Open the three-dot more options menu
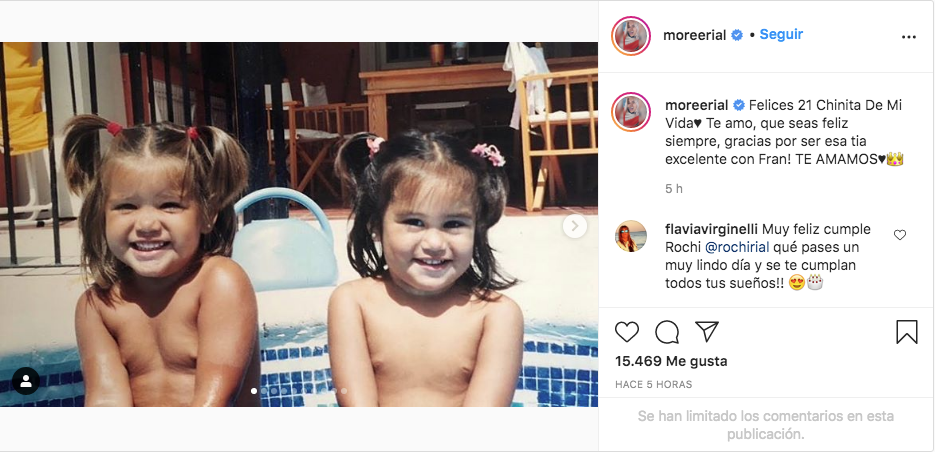The width and height of the screenshot is (935, 452). (x=908, y=36)
